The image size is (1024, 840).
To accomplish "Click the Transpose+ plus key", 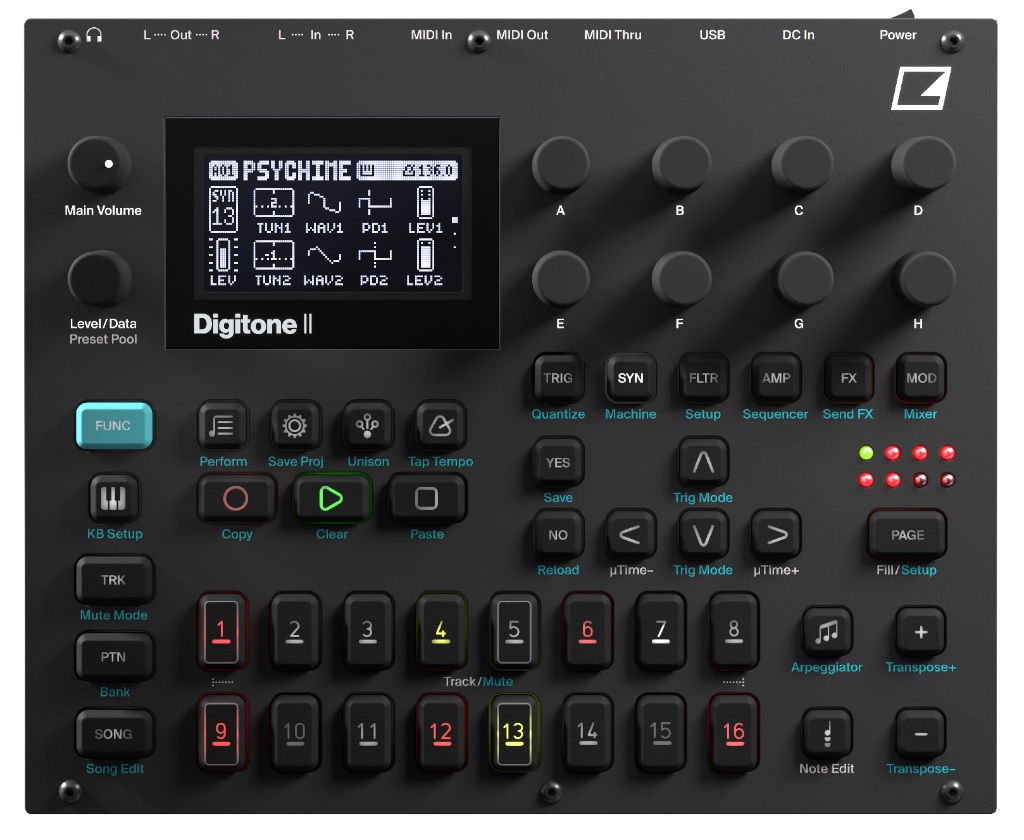I will point(921,632).
